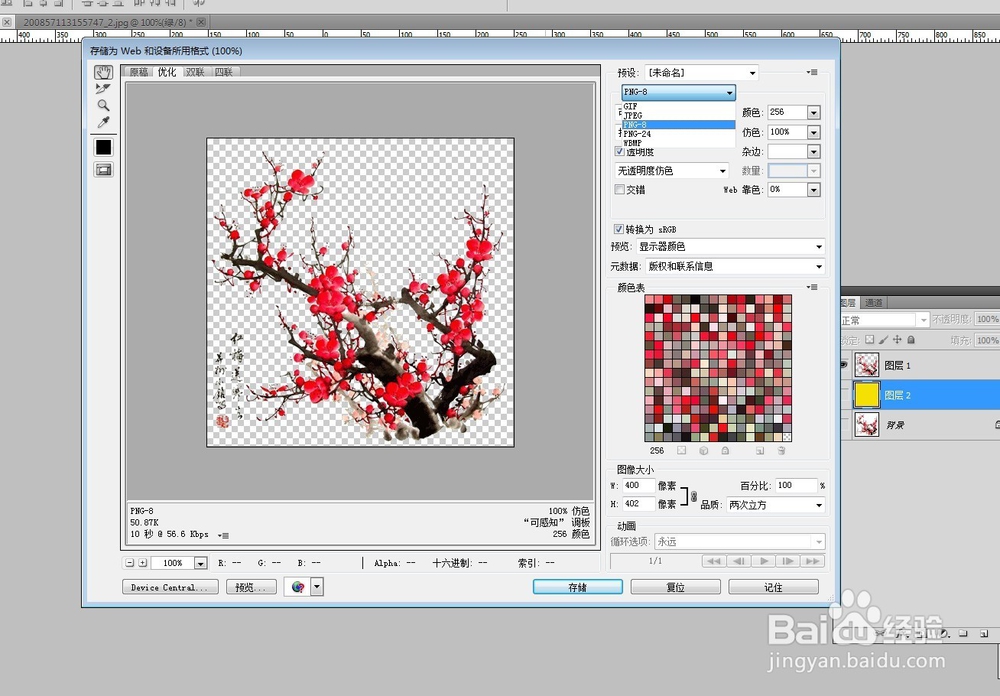The image size is (1000, 696).
Task: Open the 颜色 colors count dropdown
Action: pos(814,113)
